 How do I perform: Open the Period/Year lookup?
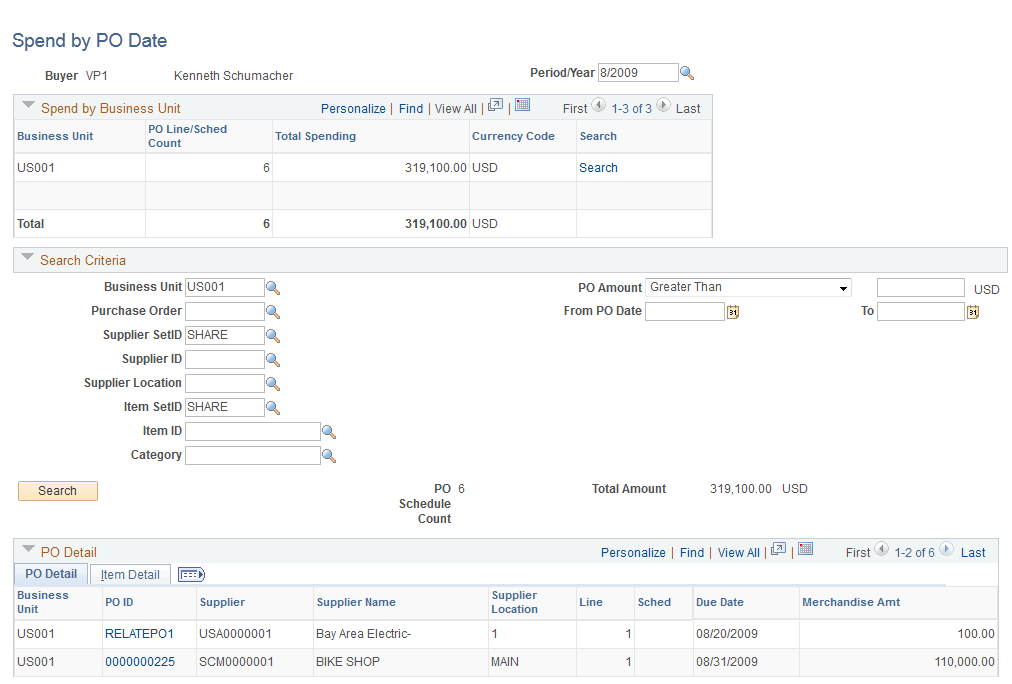[x=687, y=72]
